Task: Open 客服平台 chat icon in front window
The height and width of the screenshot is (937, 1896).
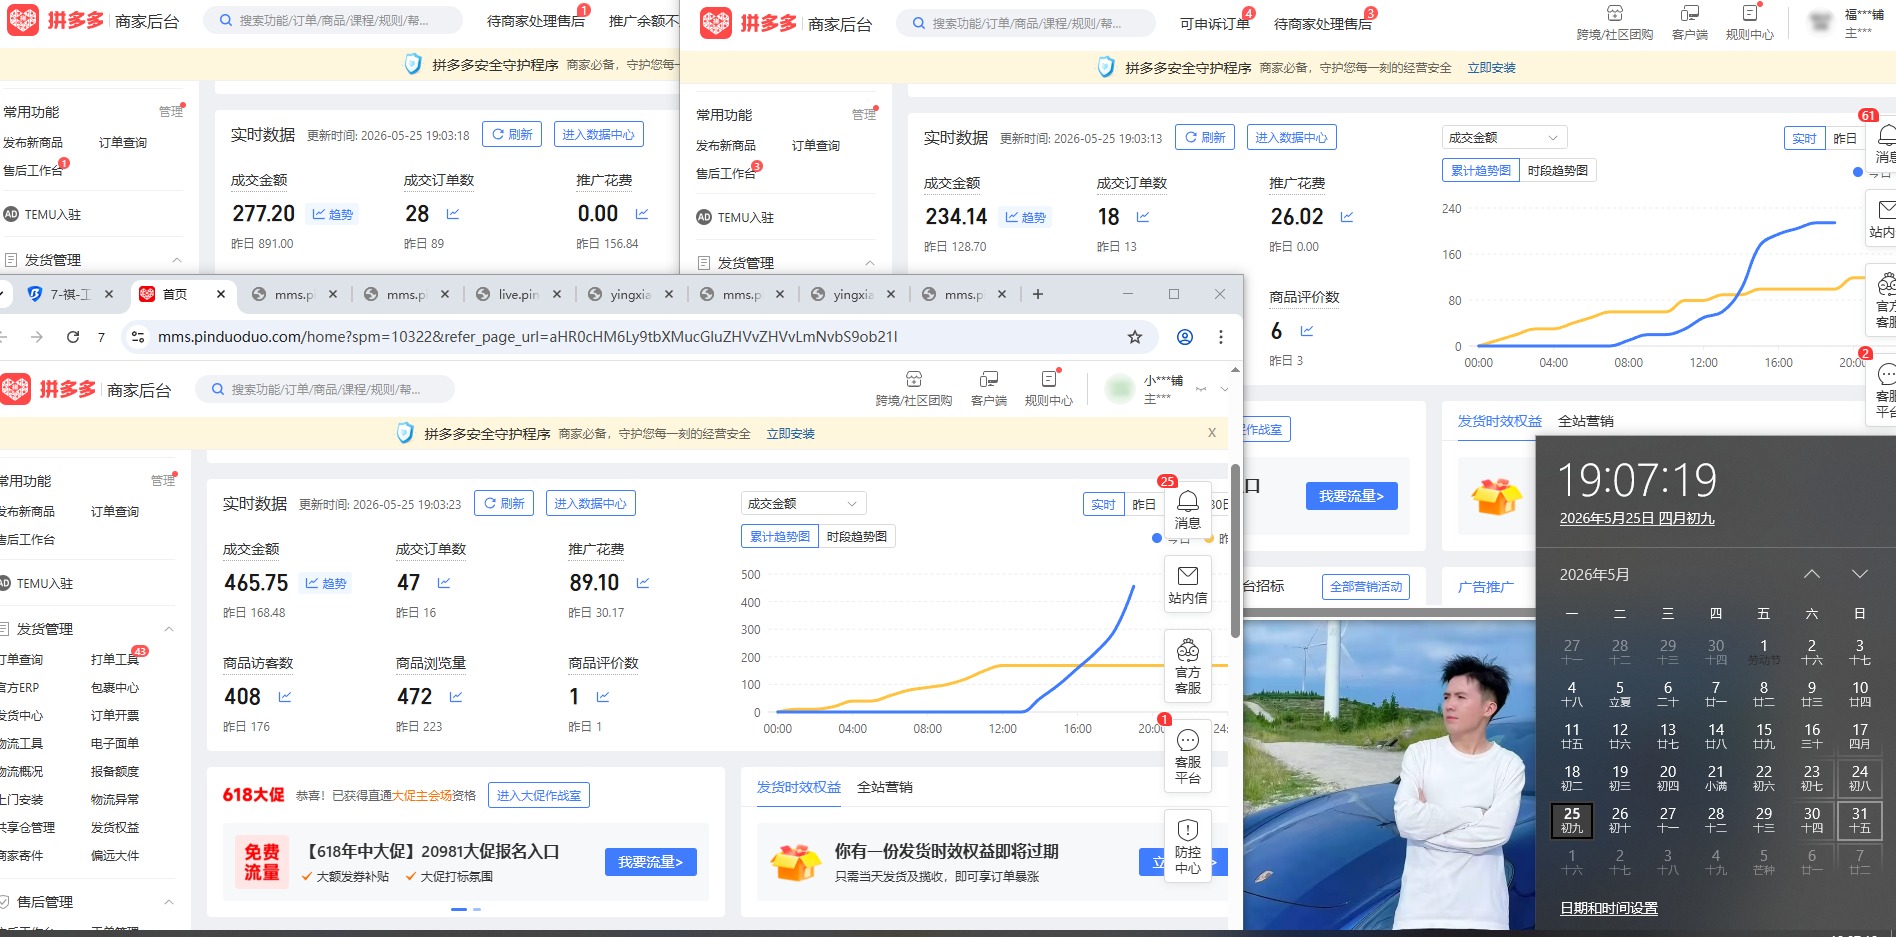Action: point(1187,756)
